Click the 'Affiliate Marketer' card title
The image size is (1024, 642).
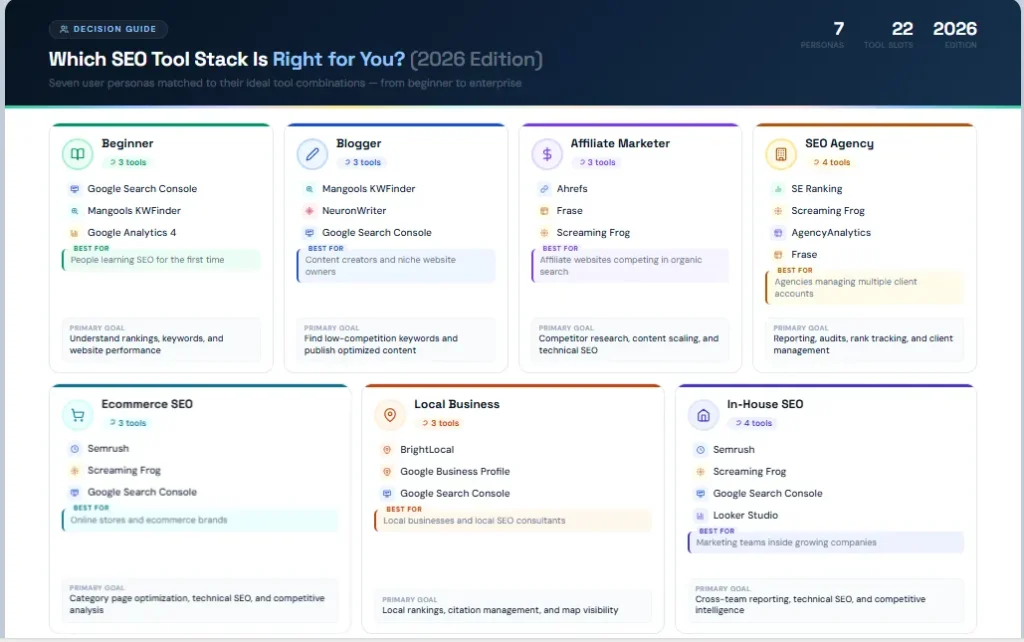tap(620, 144)
